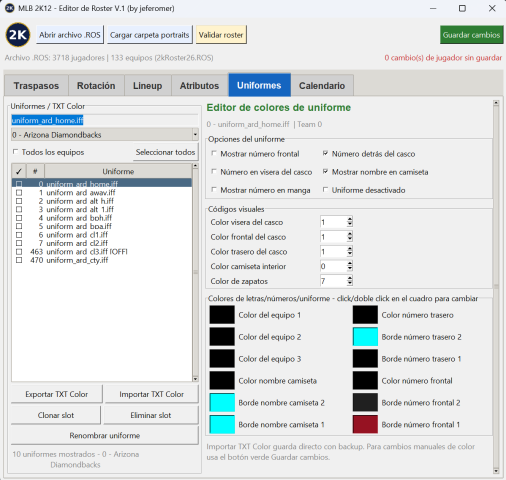Click the 2K logo icon
The width and height of the screenshot is (506, 480).
18,35
